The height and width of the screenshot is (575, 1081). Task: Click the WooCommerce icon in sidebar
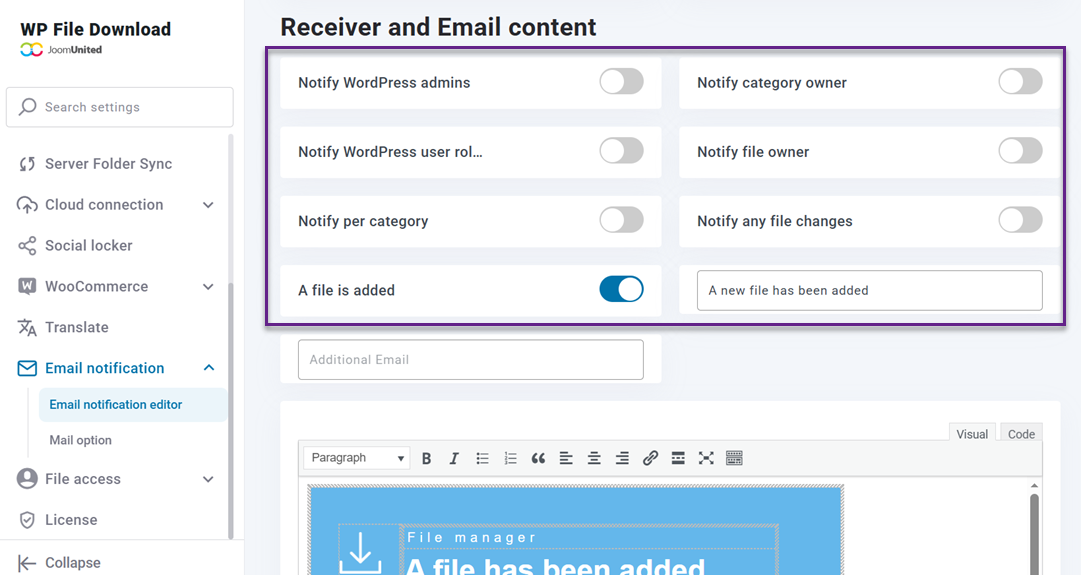(x=27, y=286)
